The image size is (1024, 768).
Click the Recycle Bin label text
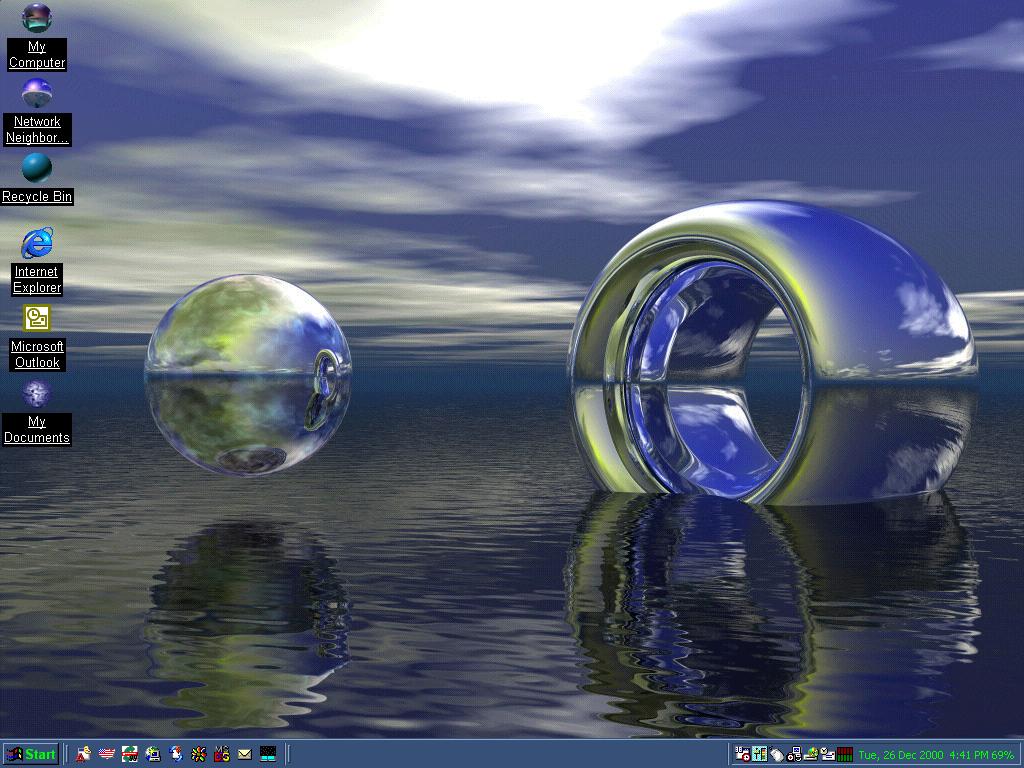37,197
